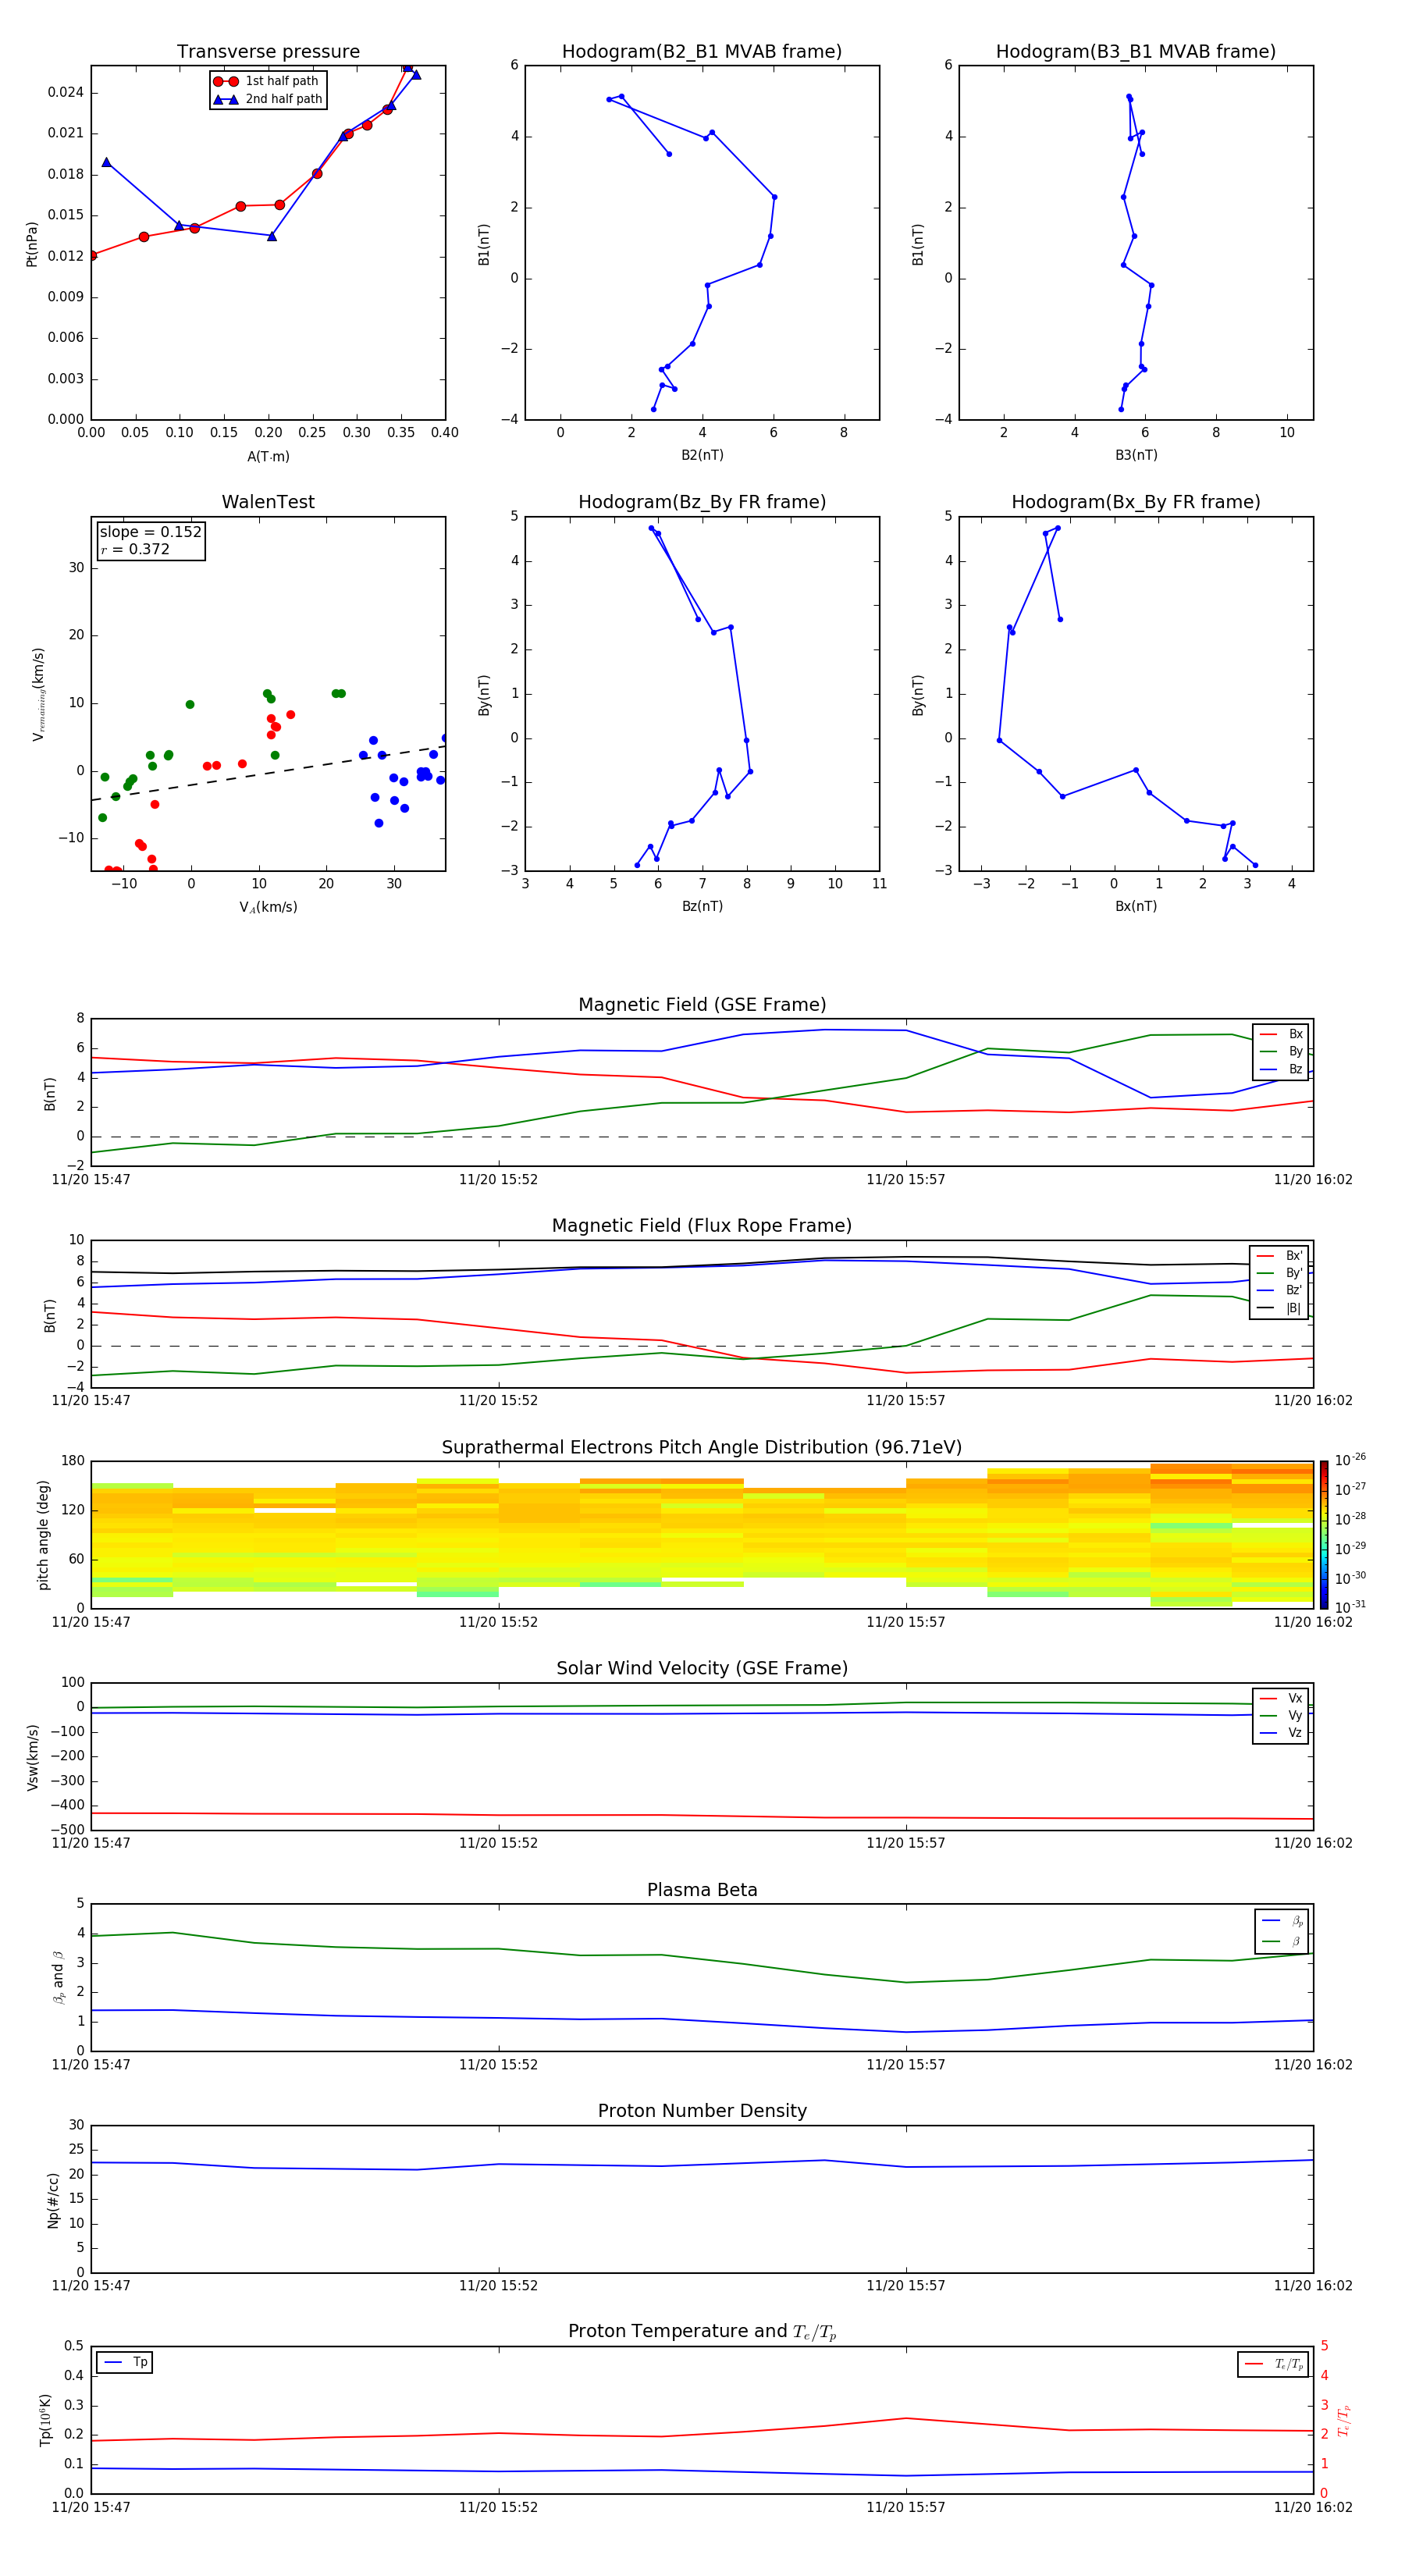
Task: Click the 'Plasma Beta' plot title
Action: click(702, 1891)
